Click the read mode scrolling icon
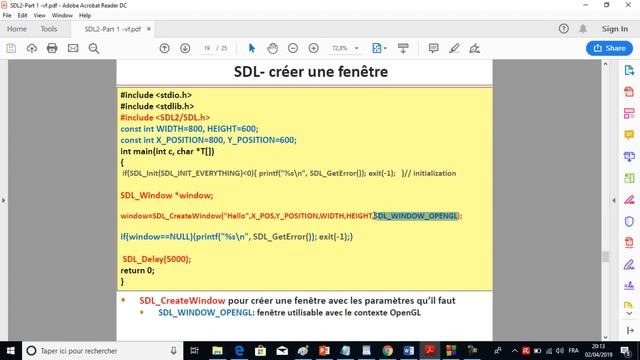This screenshot has height=360, width=640. click(x=403, y=48)
